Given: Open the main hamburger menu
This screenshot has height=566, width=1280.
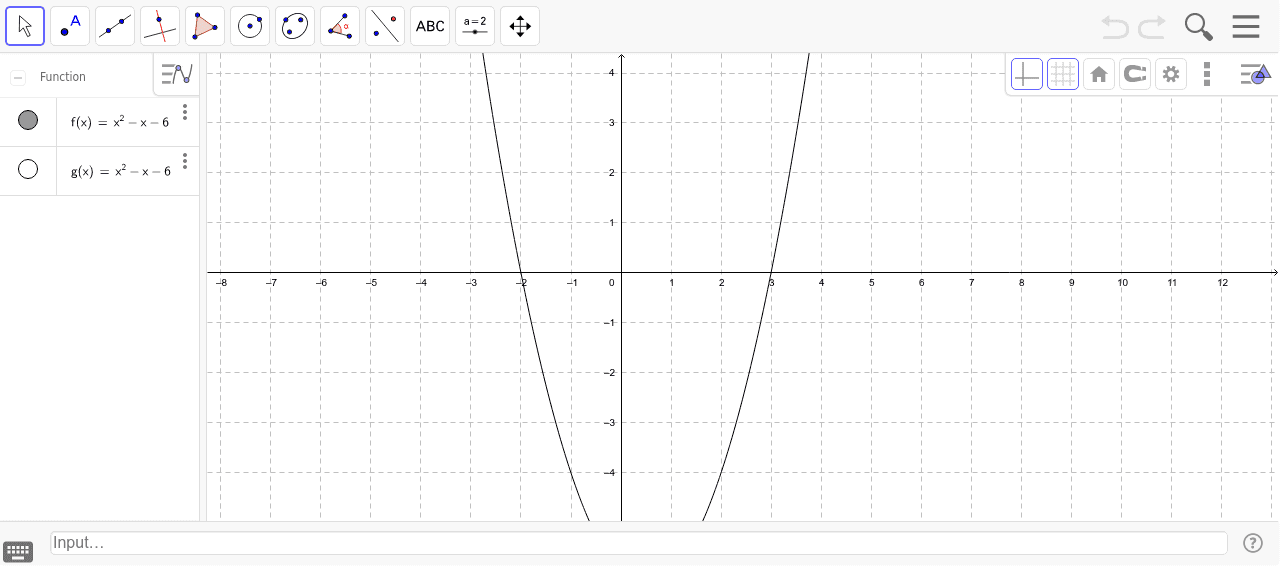Looking at the screenshot, I should click(x=1246, y=26).
